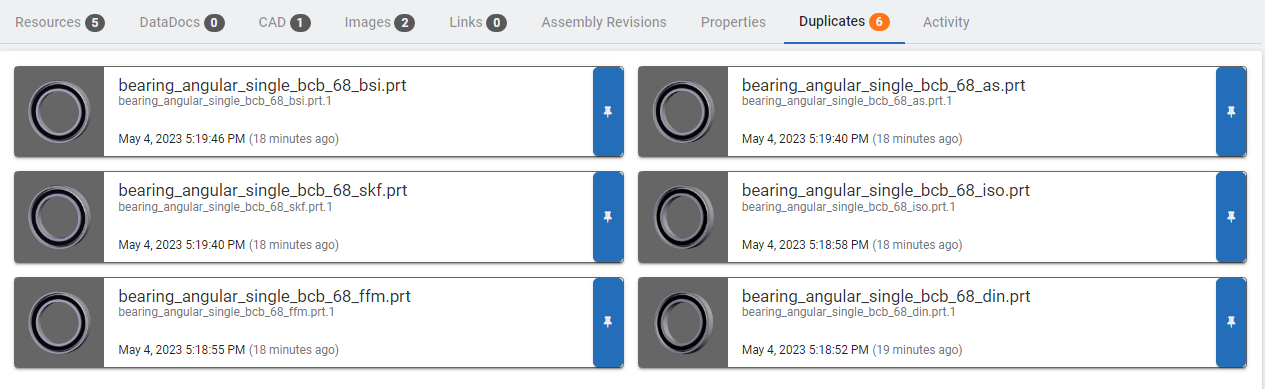1265x389 pixels.
Task: Switch to the DataDocs tab
Action: click(x=181, y=22)
